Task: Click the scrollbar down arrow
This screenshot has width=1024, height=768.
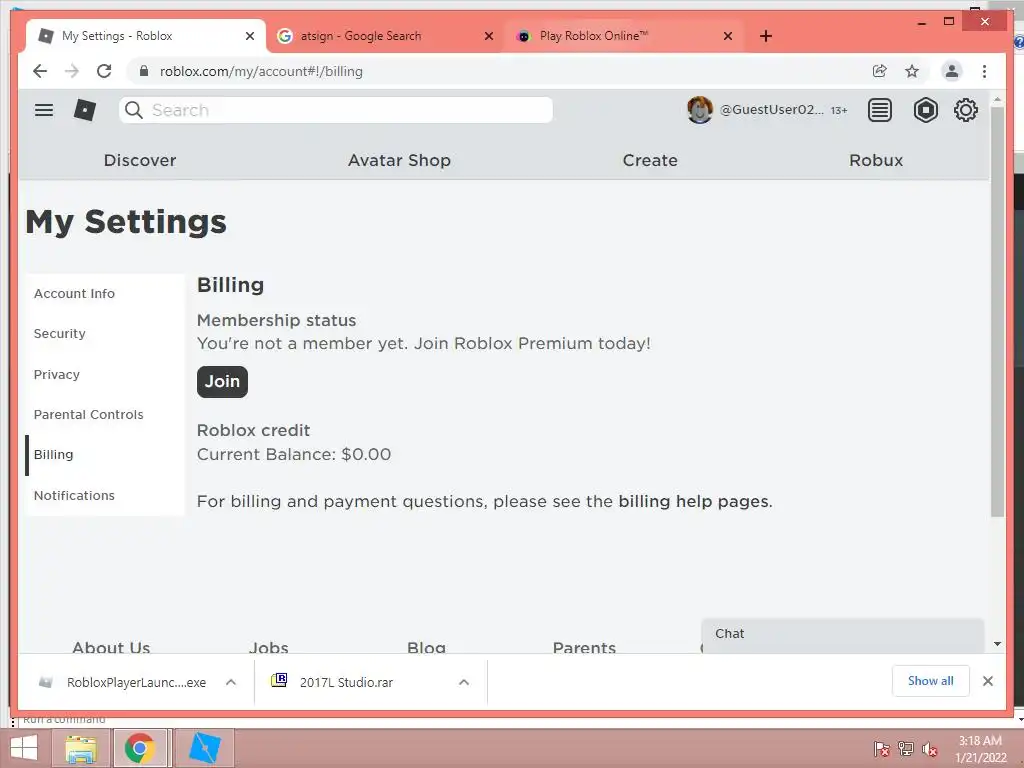Action: [x=997, y=644]
